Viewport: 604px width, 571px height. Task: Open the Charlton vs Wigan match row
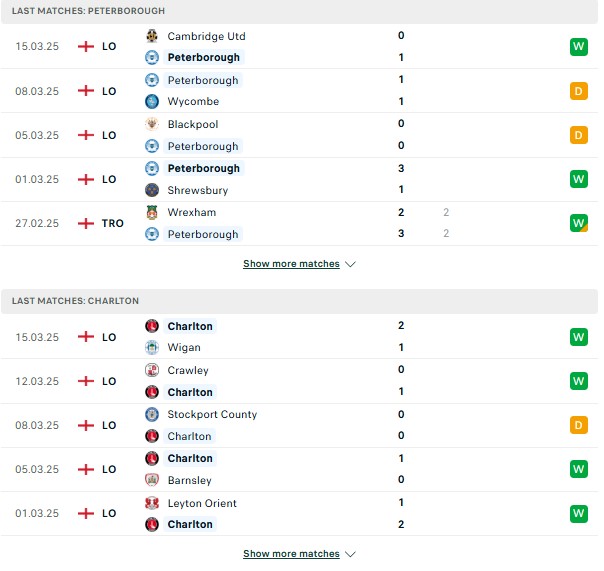click(x=299, y=337)
